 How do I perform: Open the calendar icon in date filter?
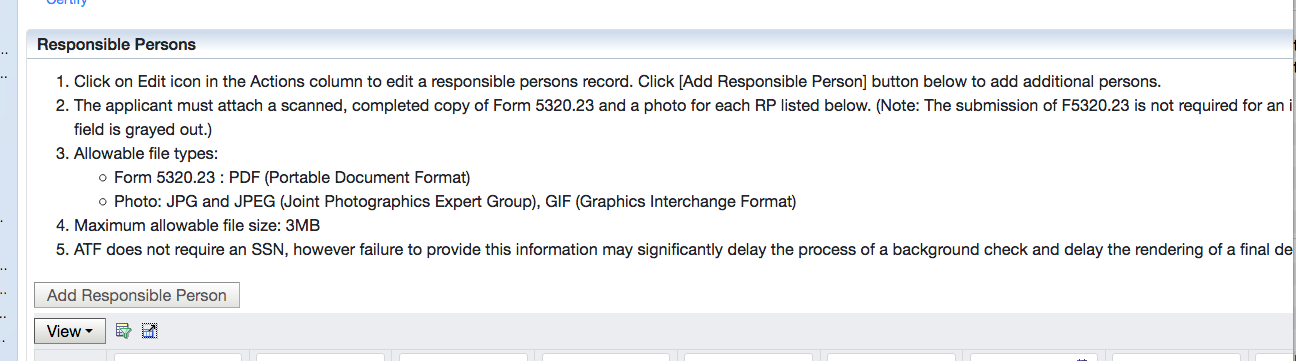(1081, 358)
